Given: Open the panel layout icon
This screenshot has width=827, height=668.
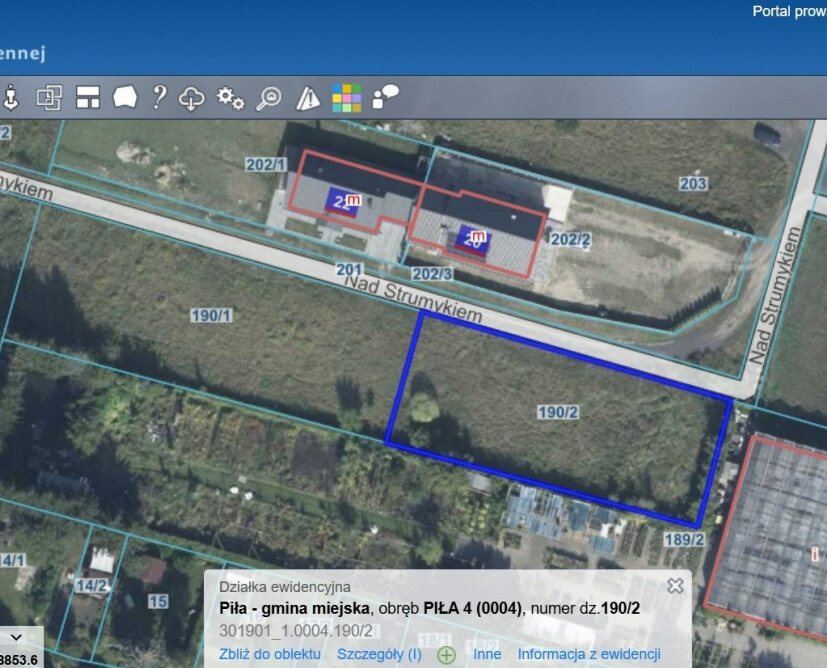Looking at the screenshot, I should (88, 97).
